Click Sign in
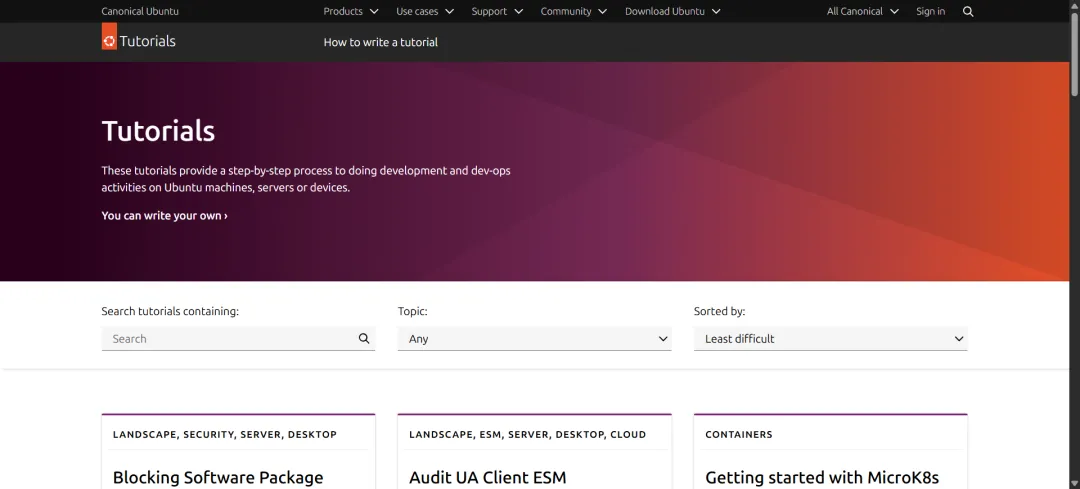Viewport: 1080px width, 489px height. (931, 11)
